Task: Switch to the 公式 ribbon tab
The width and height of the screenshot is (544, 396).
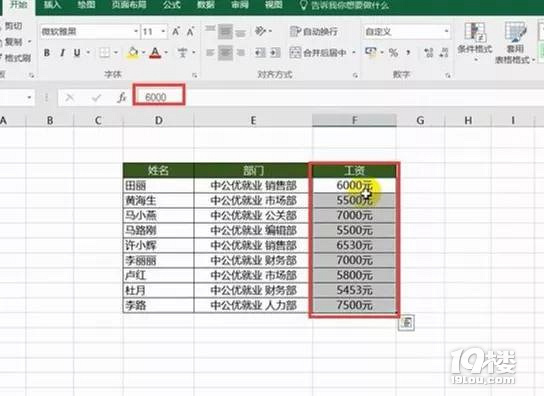Action: pos(171,5)
